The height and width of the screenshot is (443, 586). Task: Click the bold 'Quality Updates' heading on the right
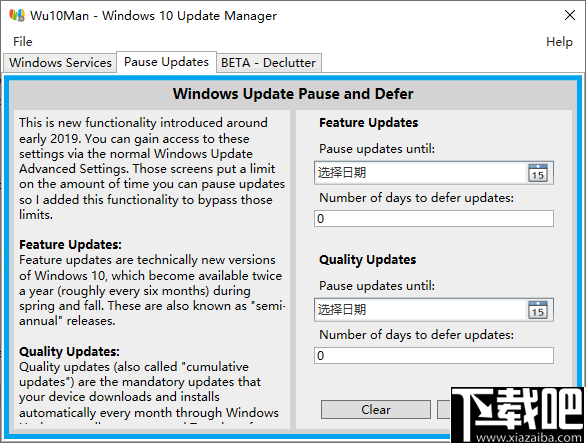click(x=367, y=259)
